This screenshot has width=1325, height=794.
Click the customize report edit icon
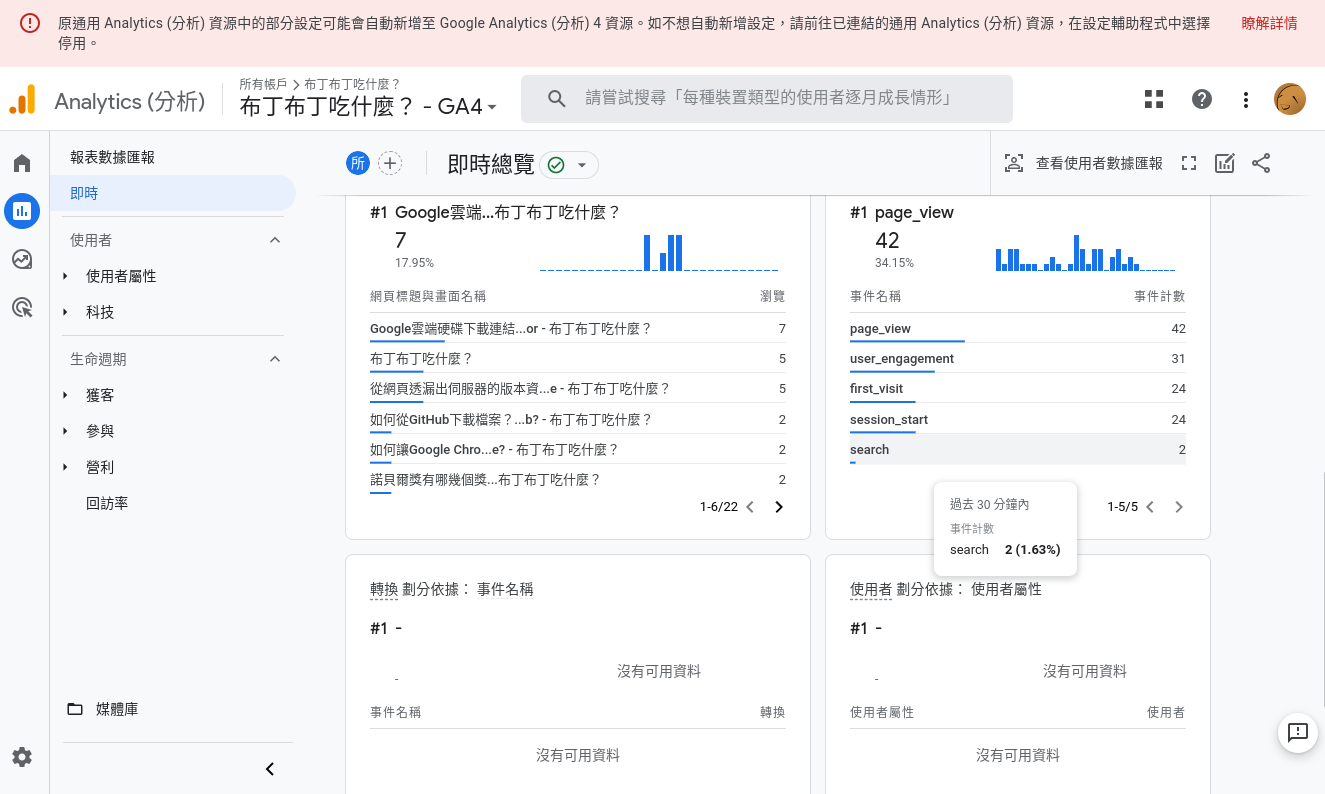point(1225,164)
